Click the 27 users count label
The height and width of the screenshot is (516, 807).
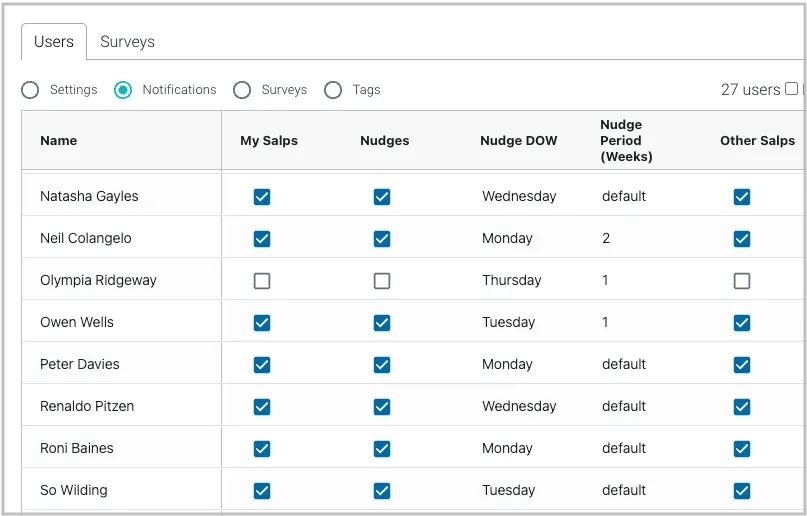pos(750,90)
